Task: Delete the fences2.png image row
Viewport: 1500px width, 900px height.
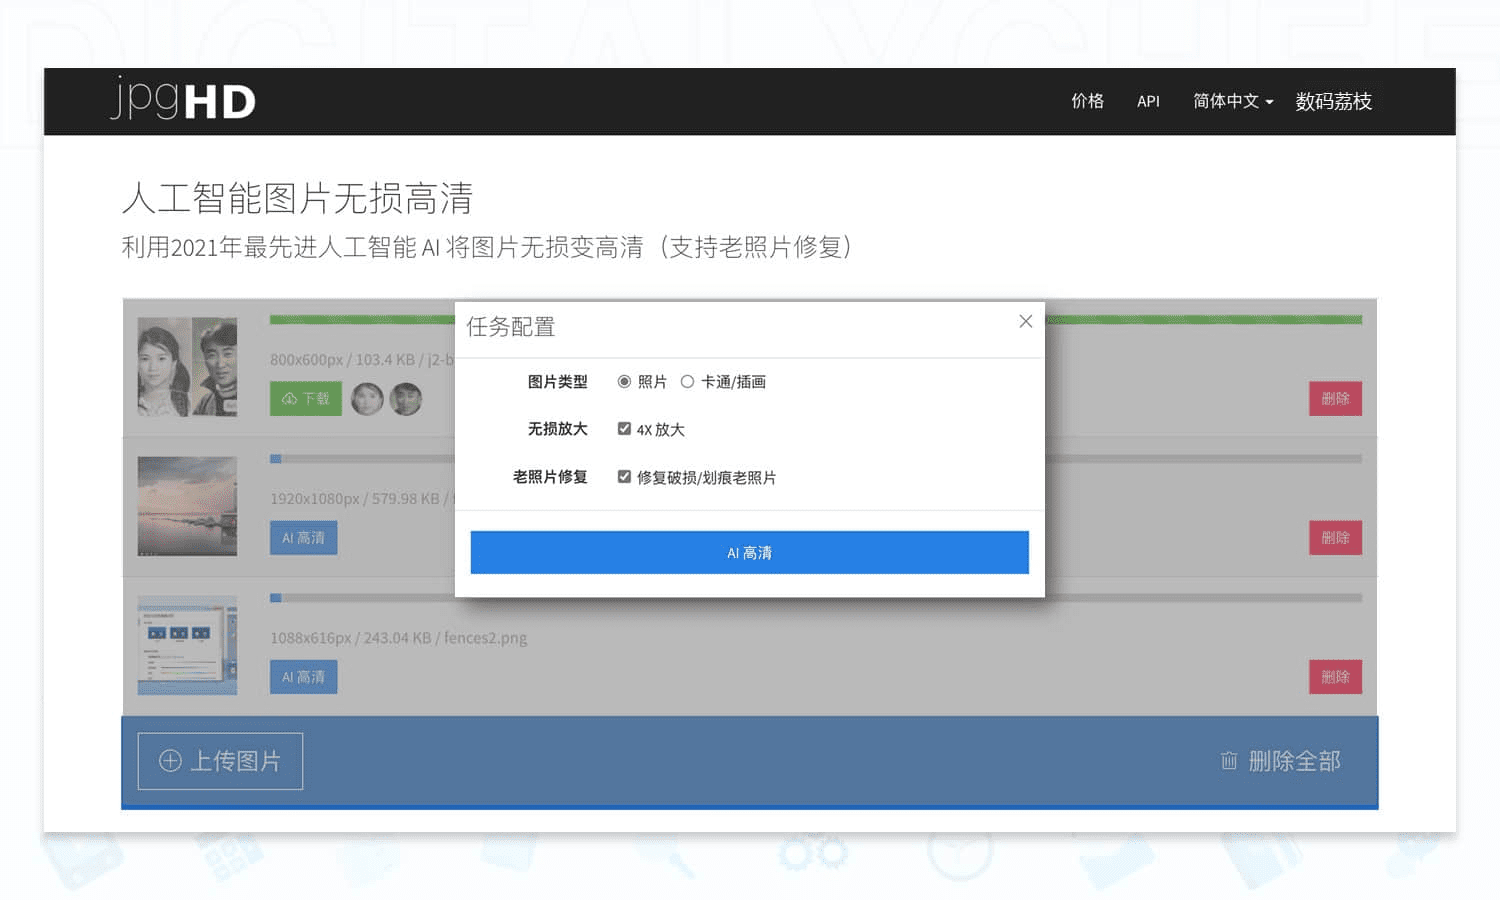Action: click(1335, 677)
